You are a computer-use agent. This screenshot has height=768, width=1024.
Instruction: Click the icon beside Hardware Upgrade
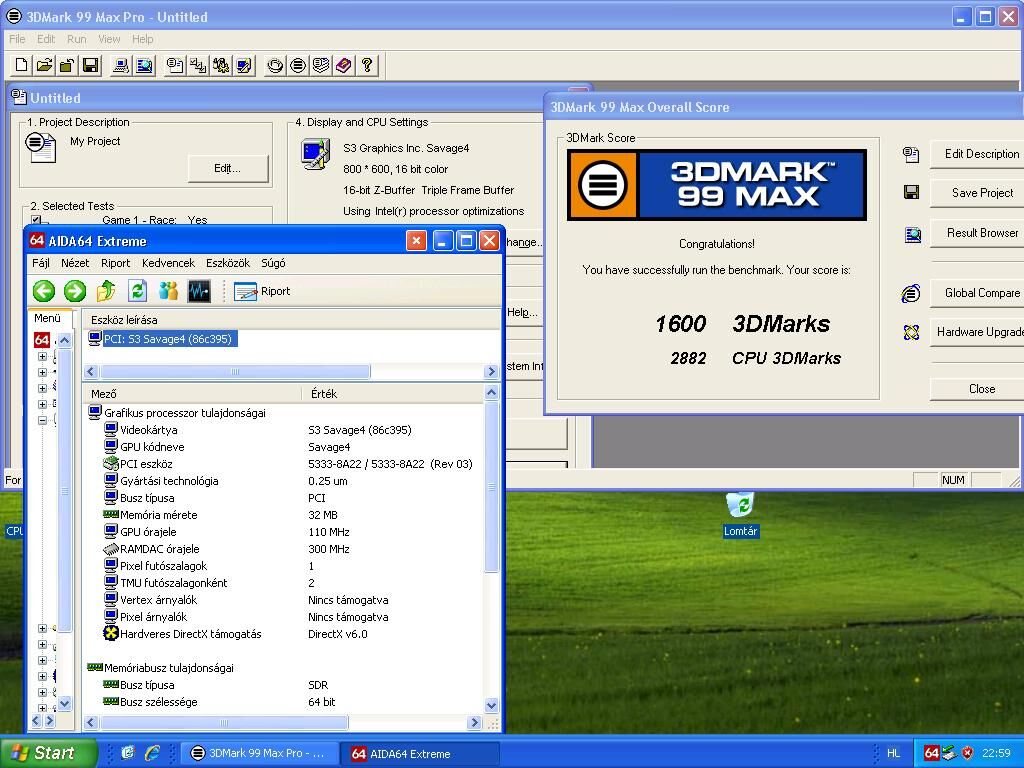coord(911,332)
